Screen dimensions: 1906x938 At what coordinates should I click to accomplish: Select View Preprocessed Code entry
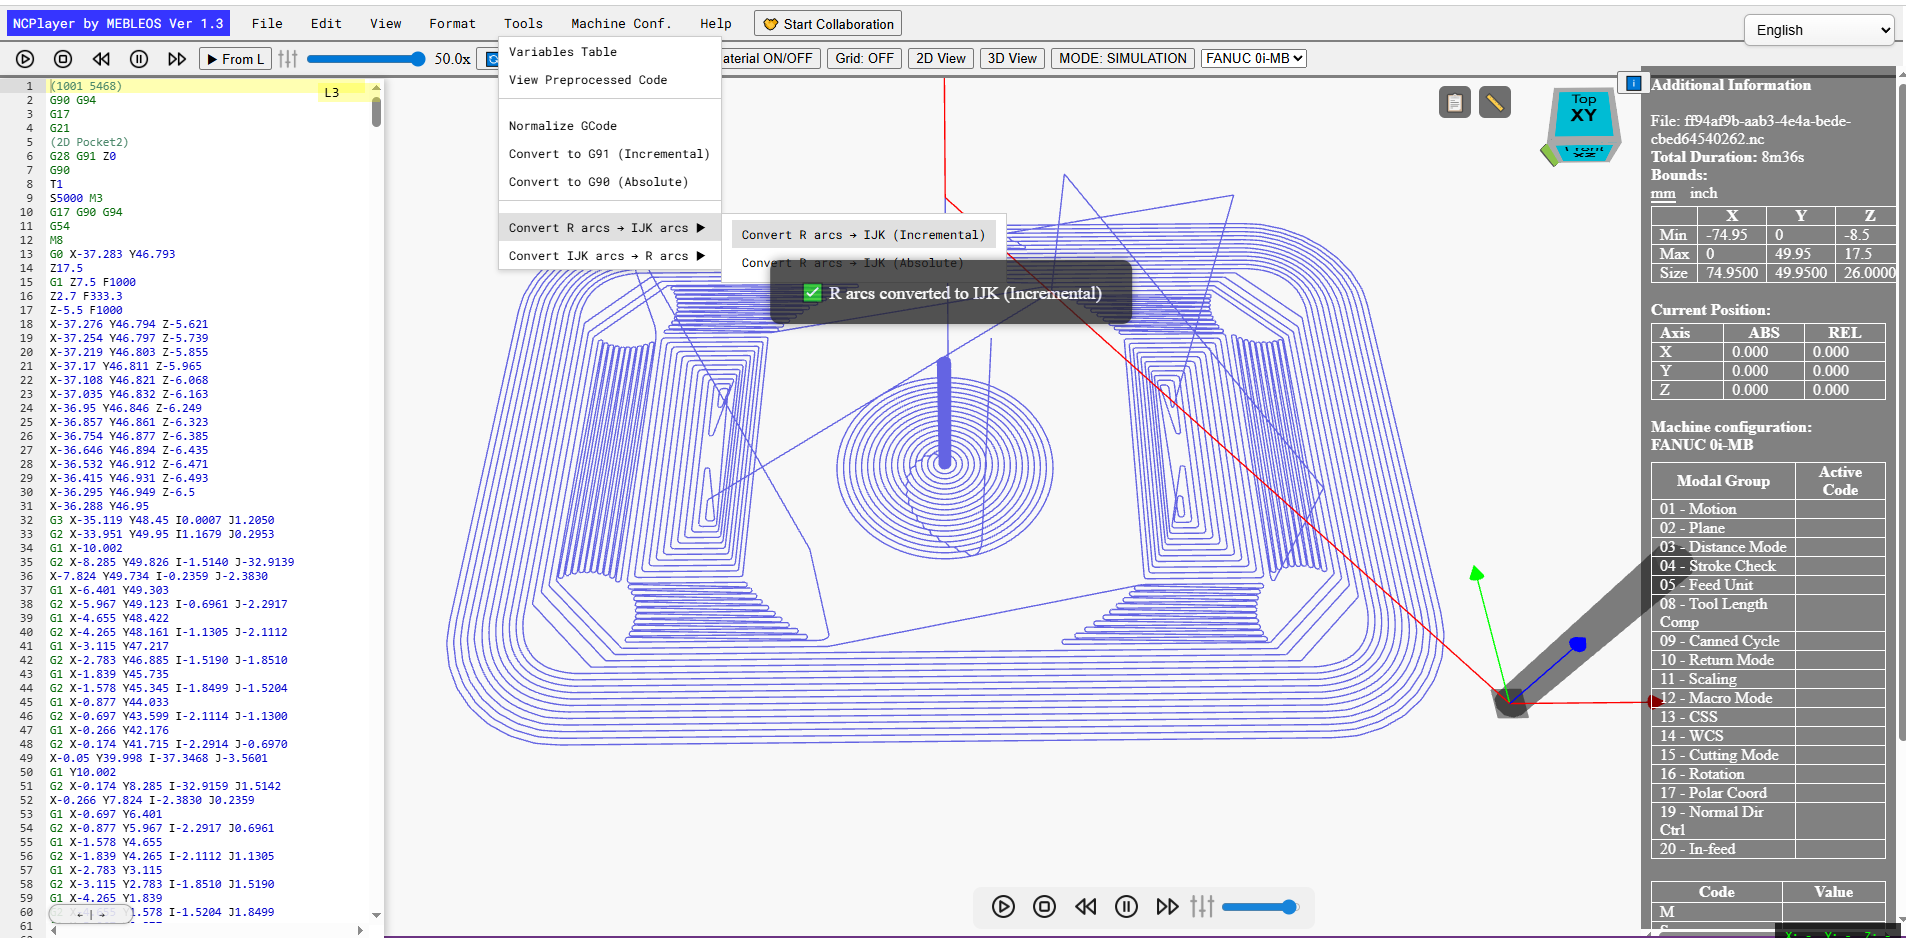coord(609,80)
